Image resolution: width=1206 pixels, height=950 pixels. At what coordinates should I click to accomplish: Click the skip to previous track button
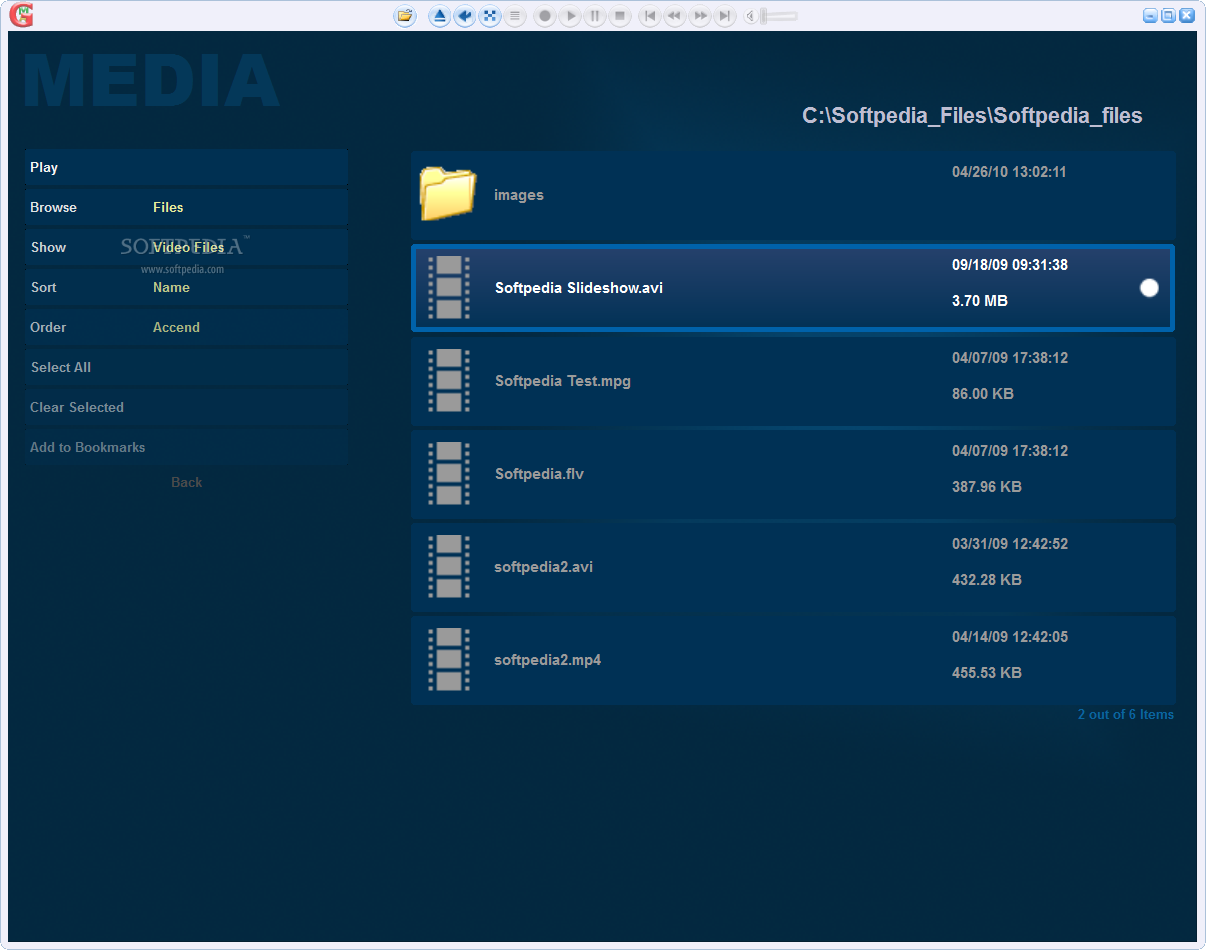(650, 16)
